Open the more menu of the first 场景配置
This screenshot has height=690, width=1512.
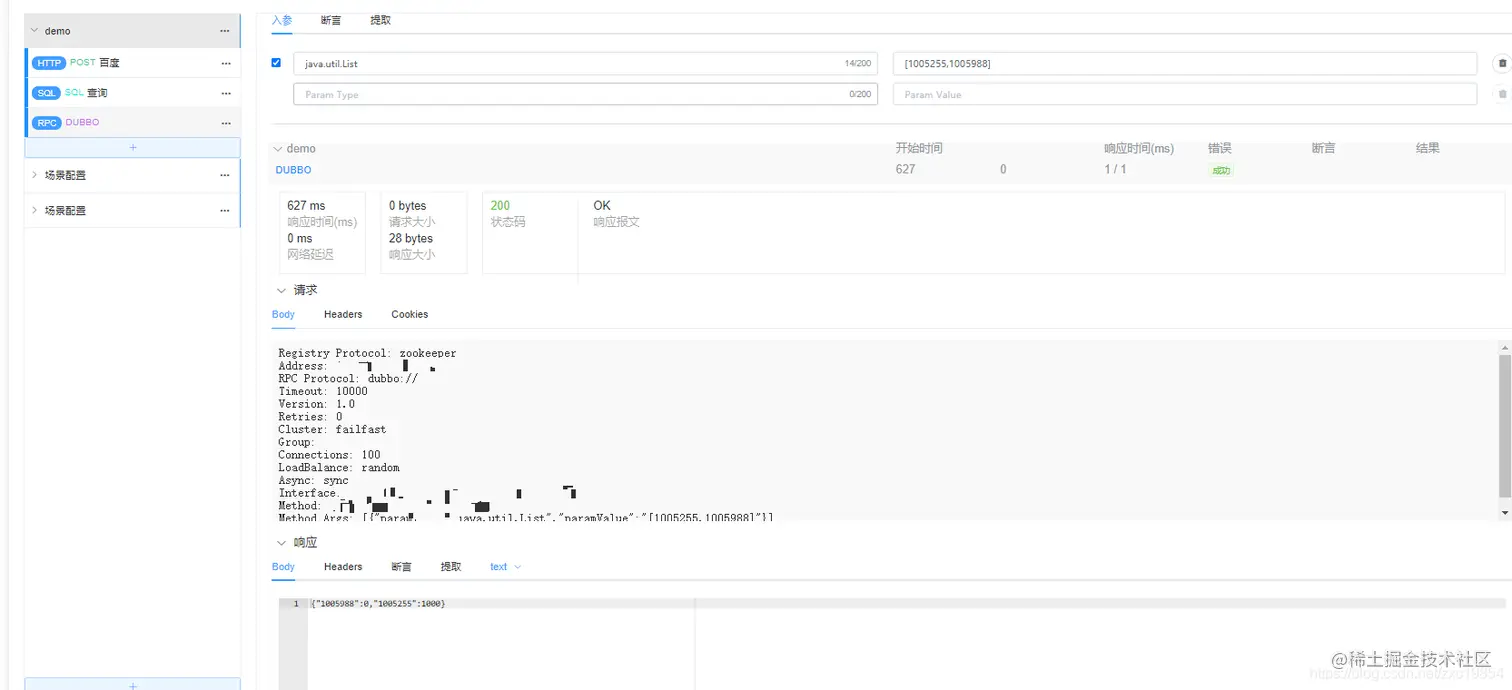pyautogui.click(x=225, y=175)
